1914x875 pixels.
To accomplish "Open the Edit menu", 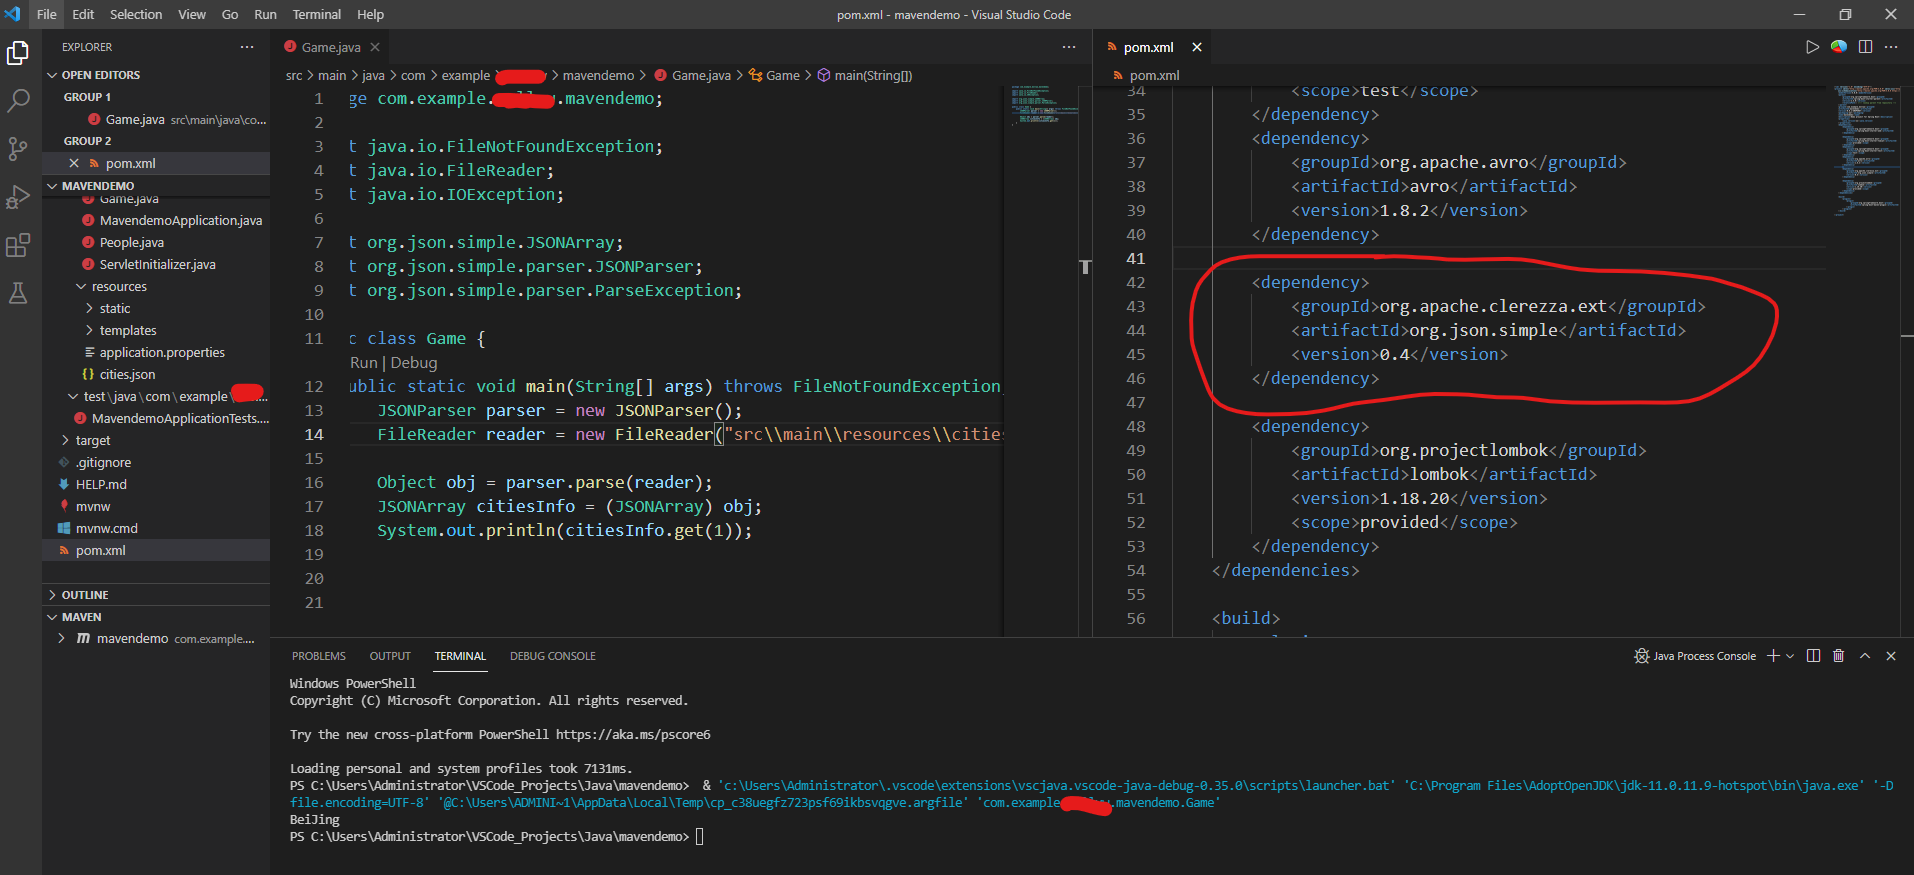I will 83,14.
